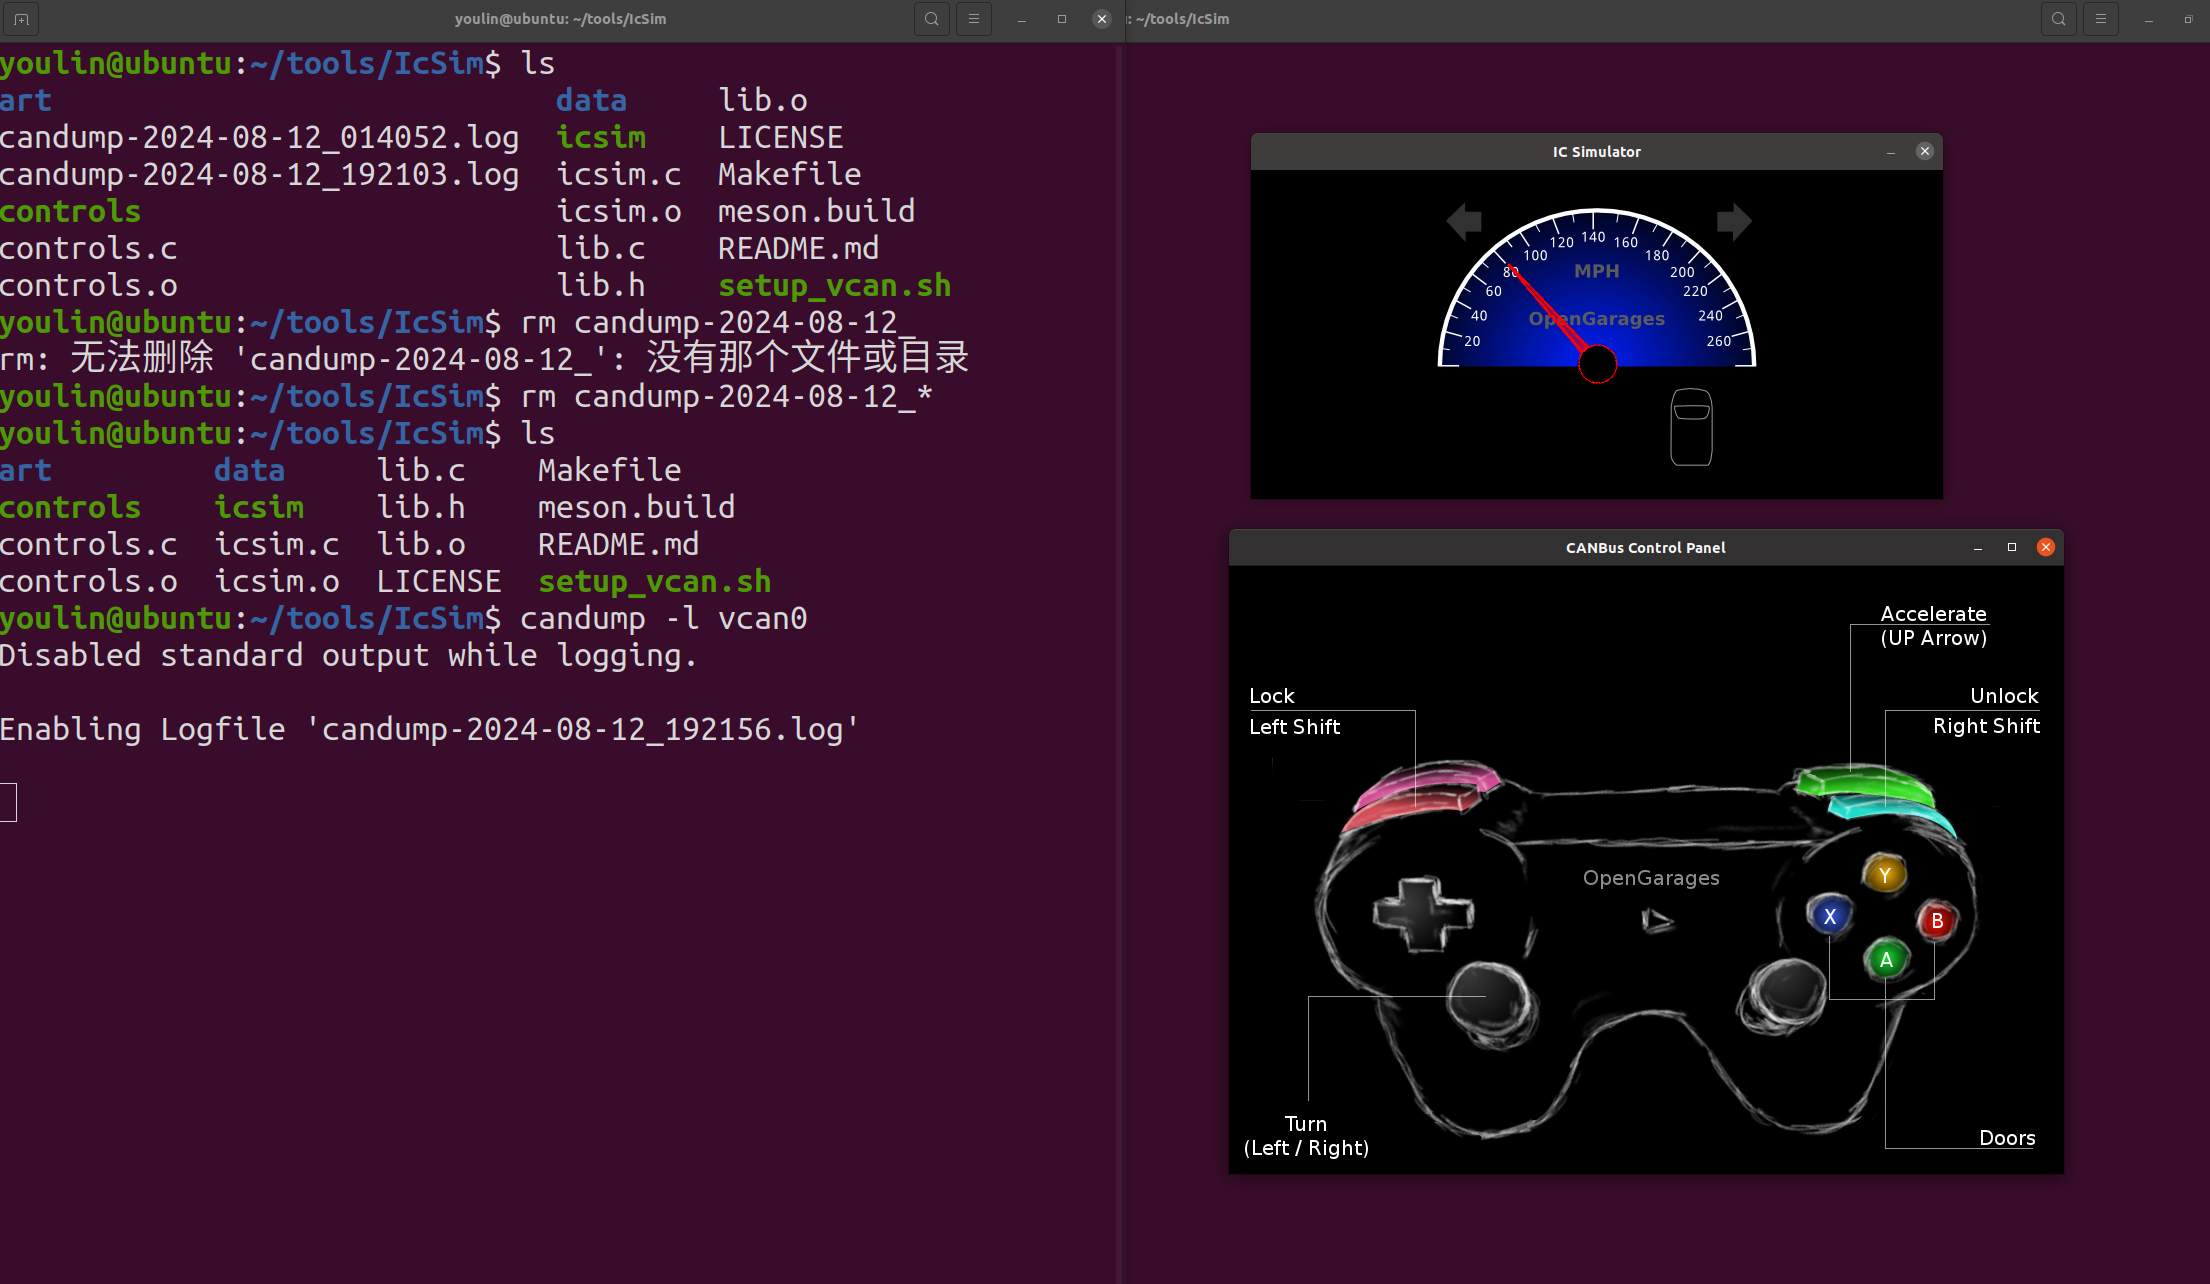Click the CANBus Control Panel title bar
This screenshot has height=1284, width=2210.
coord(1645,548)
